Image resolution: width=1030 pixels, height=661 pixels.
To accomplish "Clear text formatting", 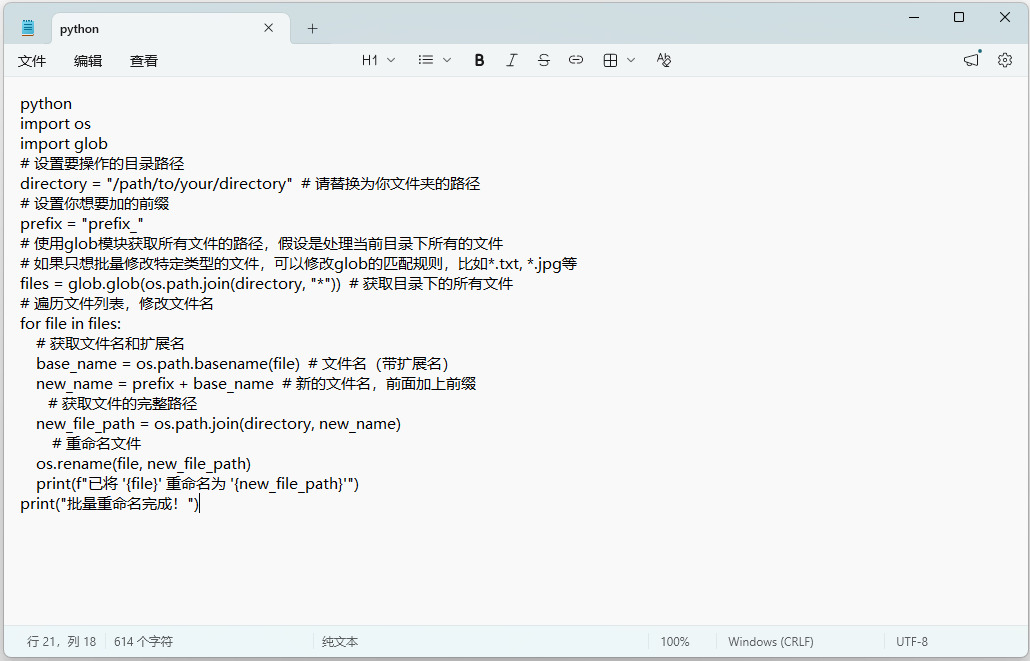I will point(664,60).
